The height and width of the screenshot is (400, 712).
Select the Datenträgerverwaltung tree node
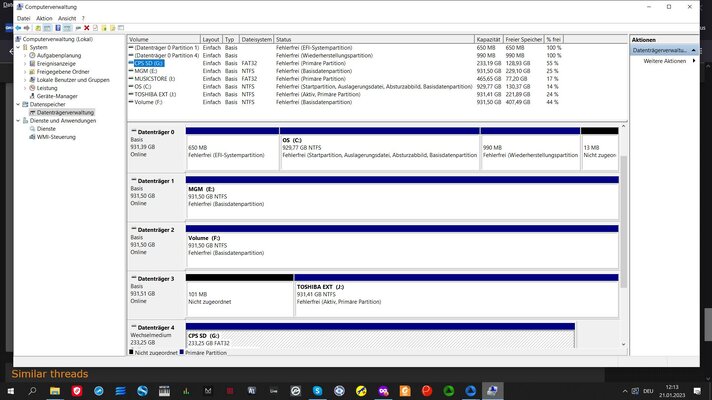65,113
